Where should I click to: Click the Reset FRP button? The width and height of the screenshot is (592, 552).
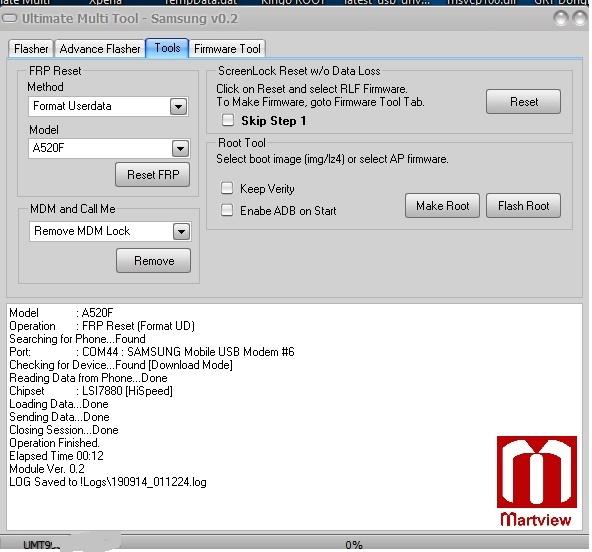click(x=153, y=175)
